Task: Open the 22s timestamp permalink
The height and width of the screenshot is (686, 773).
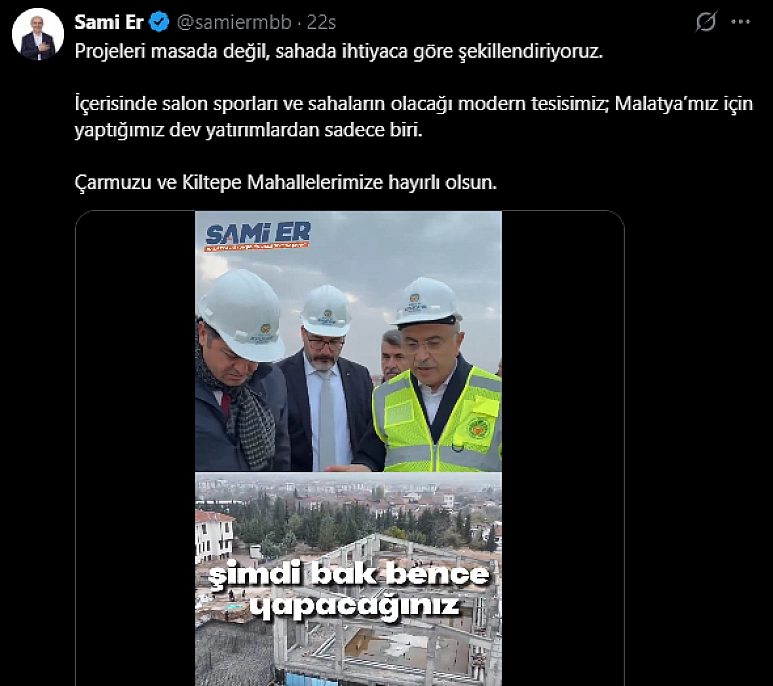Action: tap(321, 22)
